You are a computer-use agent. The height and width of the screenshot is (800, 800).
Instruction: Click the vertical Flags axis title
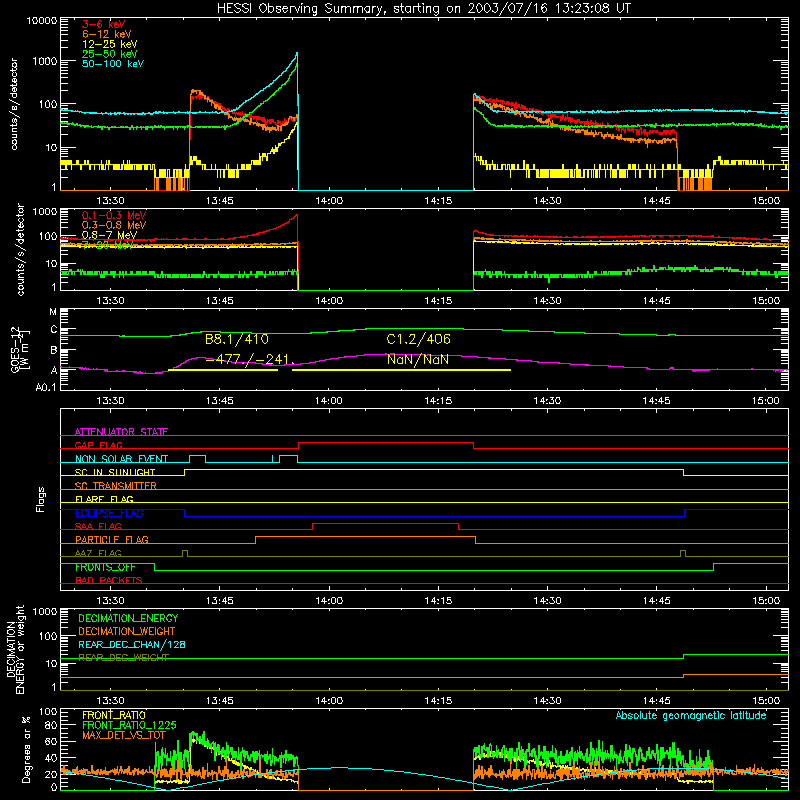(x=41, y=500)
